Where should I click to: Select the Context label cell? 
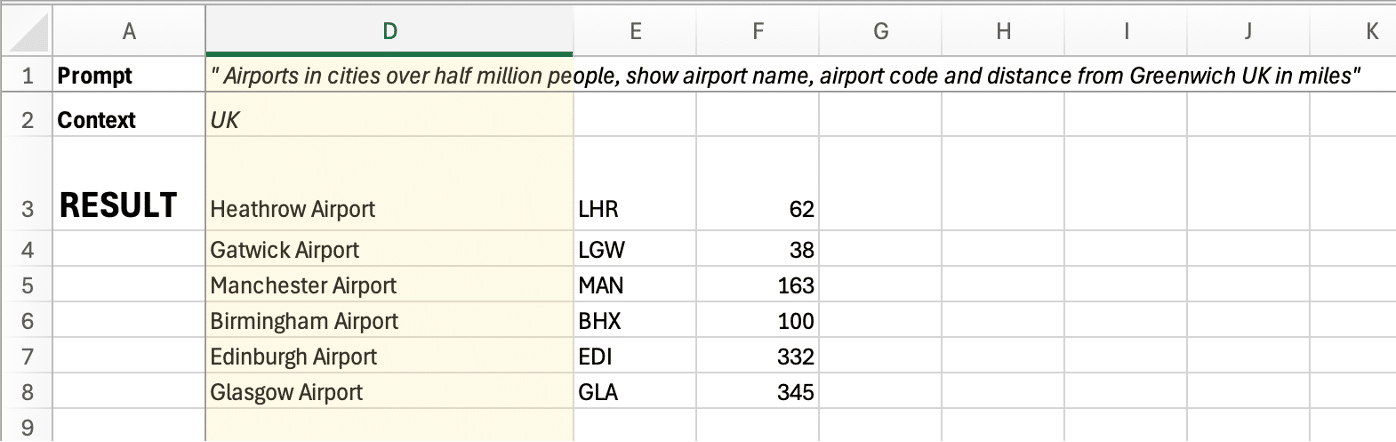(x=128, y=120)
